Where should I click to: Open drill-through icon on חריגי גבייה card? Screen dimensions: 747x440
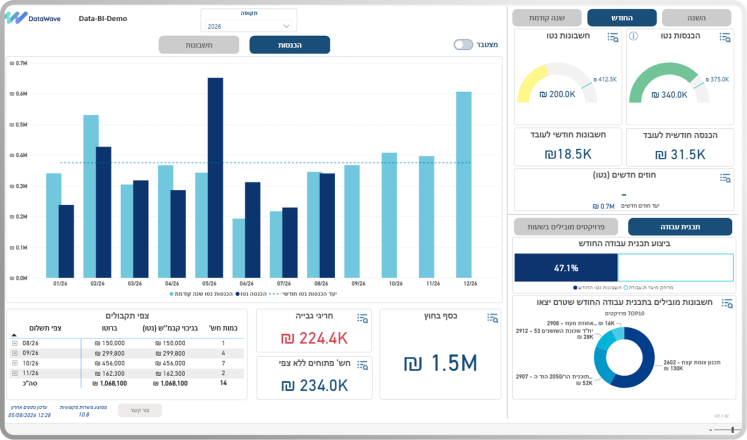pyautogui.click(x=362, y=318)
